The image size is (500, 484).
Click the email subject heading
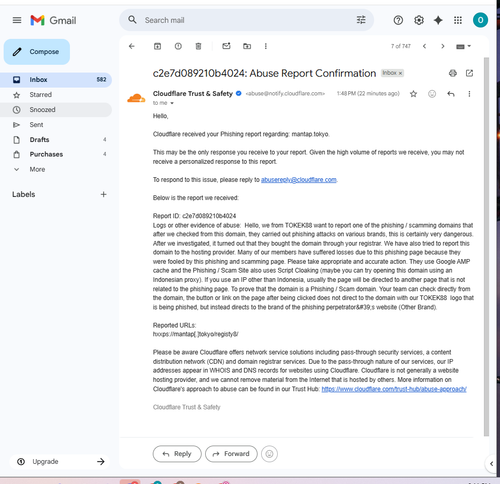[x=264, y=73]
